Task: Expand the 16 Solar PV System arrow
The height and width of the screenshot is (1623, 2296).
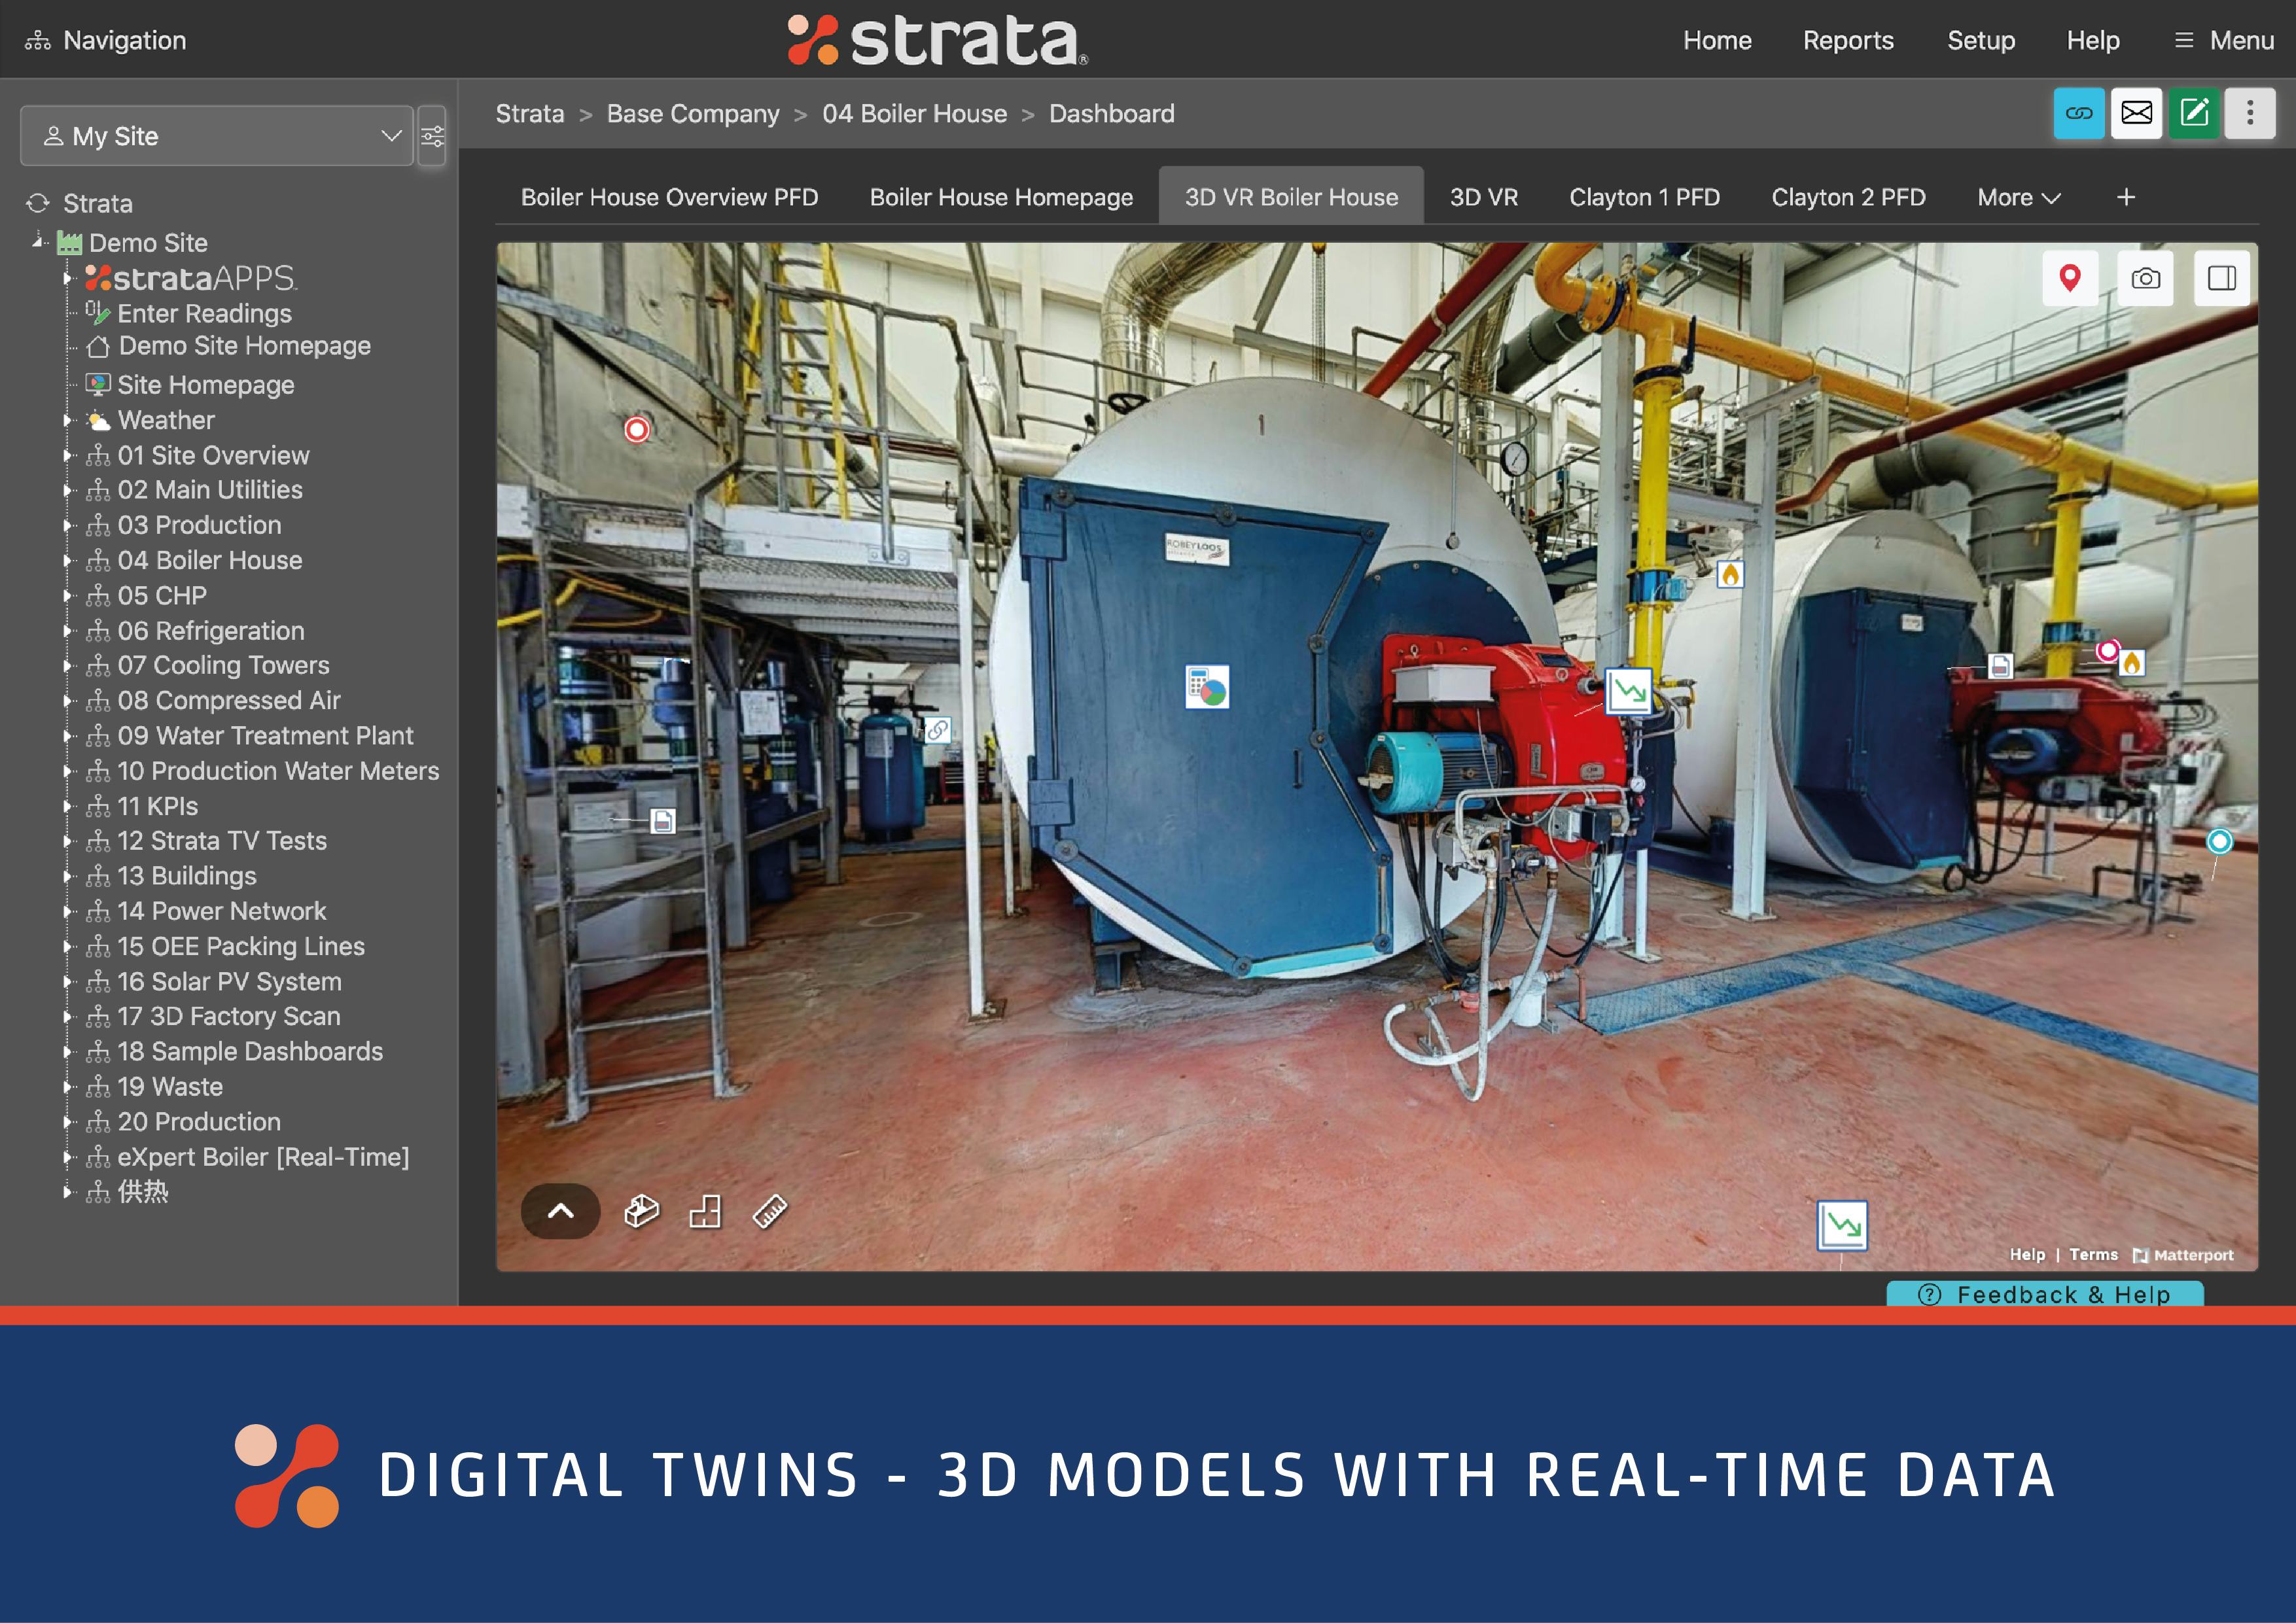Action: pos(68,981)
